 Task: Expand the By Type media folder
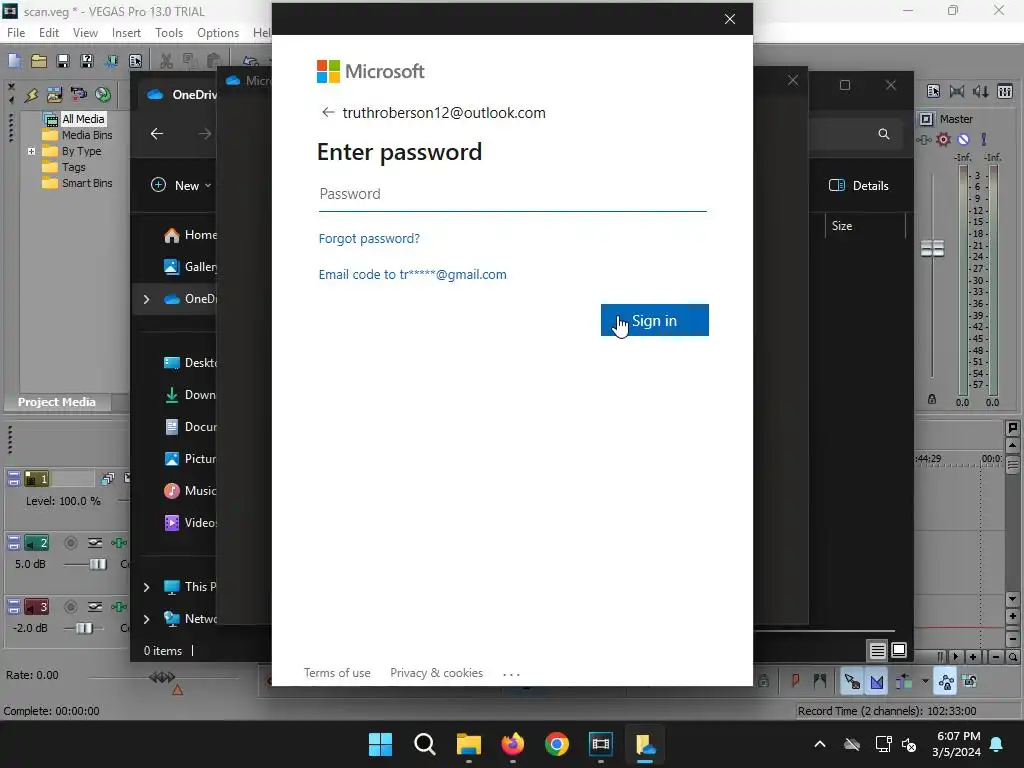(x=31, y=151)
